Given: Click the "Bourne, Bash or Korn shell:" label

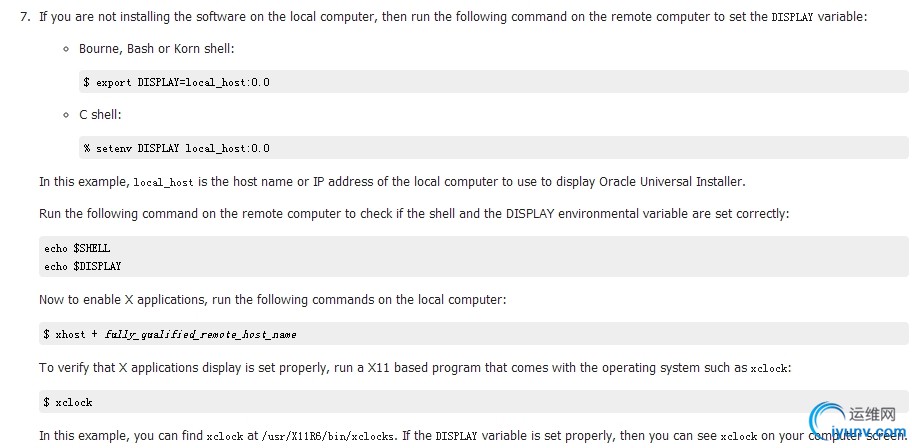Looking at the screenshot, I should (156, 49).
